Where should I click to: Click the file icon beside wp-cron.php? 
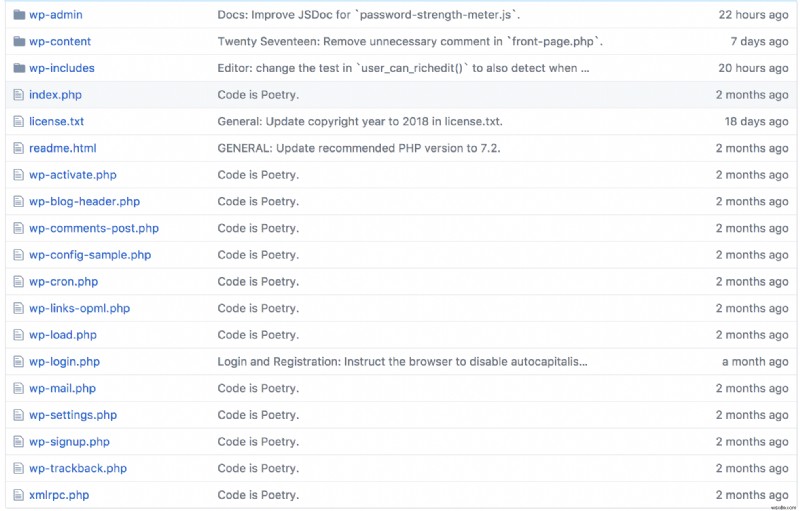click(18, 282)
